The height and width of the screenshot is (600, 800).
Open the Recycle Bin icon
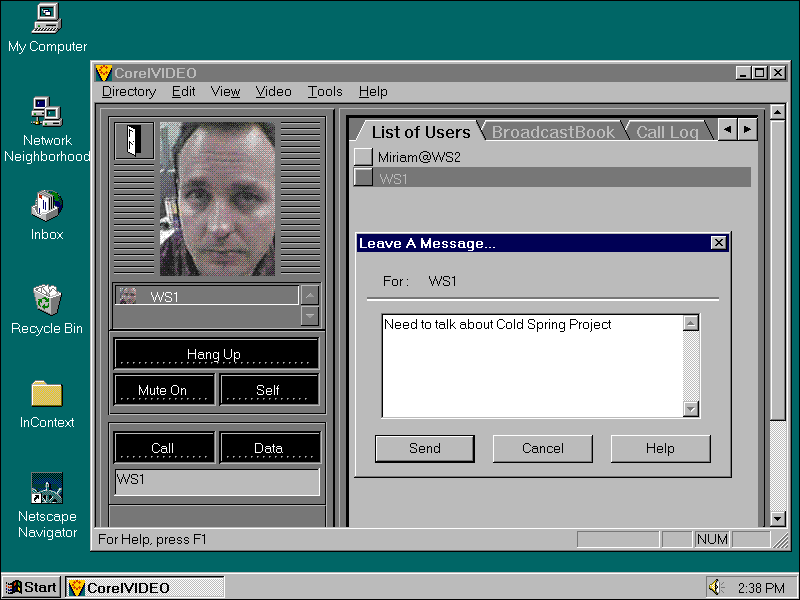47,299
